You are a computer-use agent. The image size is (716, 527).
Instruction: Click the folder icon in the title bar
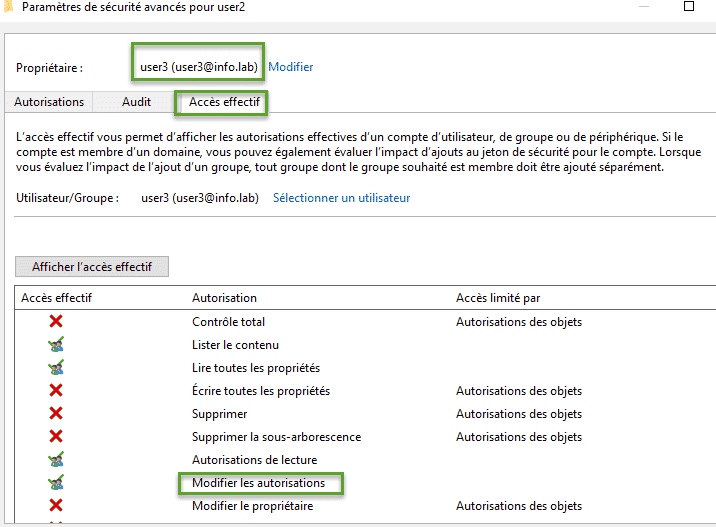tap(7, 6)
